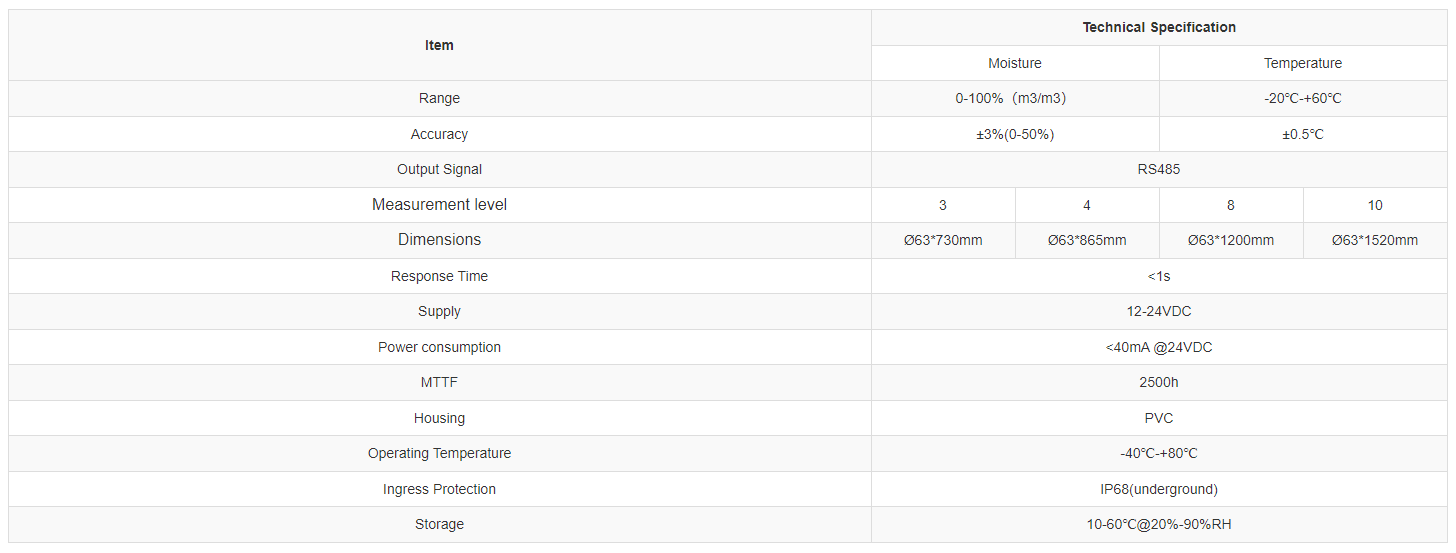Screen dimensions: 1456x553
Task: Click the Power consumption row label
Action: (x=439, y=347)
